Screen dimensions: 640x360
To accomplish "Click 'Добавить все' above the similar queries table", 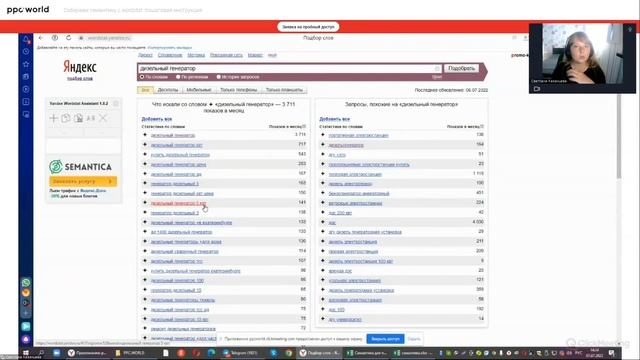I will [334, 119].
